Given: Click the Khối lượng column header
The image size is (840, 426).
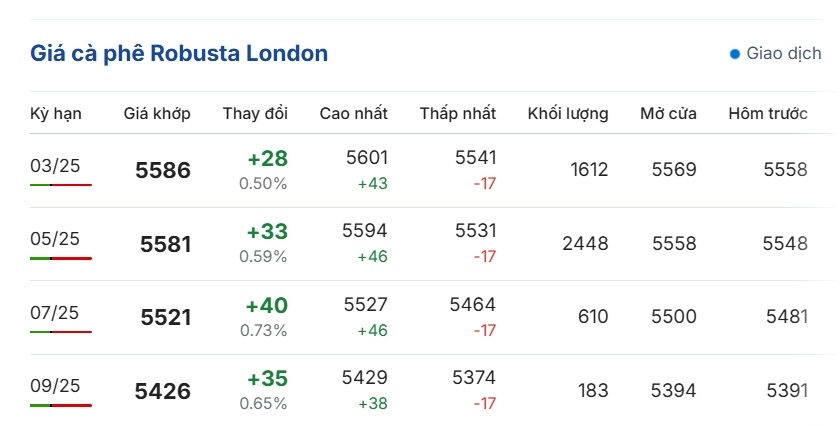Looking at the screenshot, I should (568, 114).
